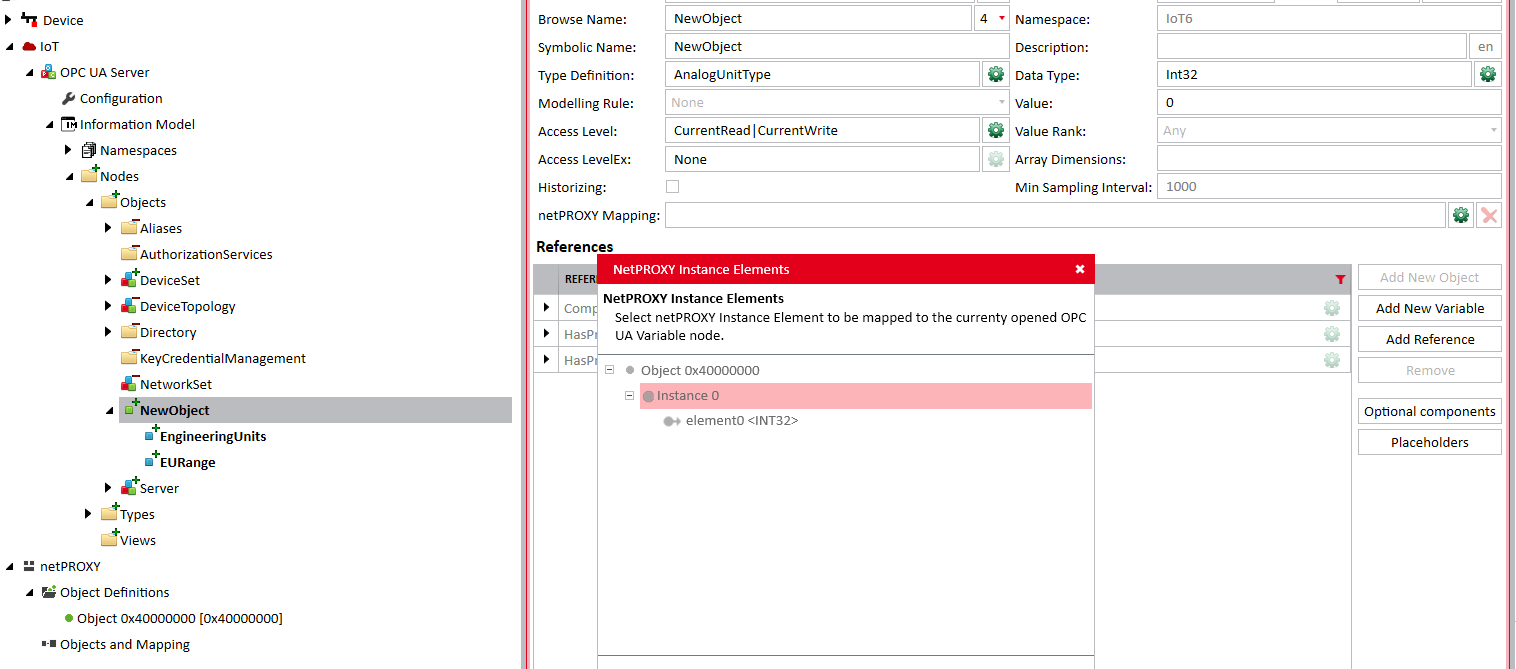This screenshot has height=669, width=1516.
Task: Click the Information Model icon
Action: (x=69, y=124)
